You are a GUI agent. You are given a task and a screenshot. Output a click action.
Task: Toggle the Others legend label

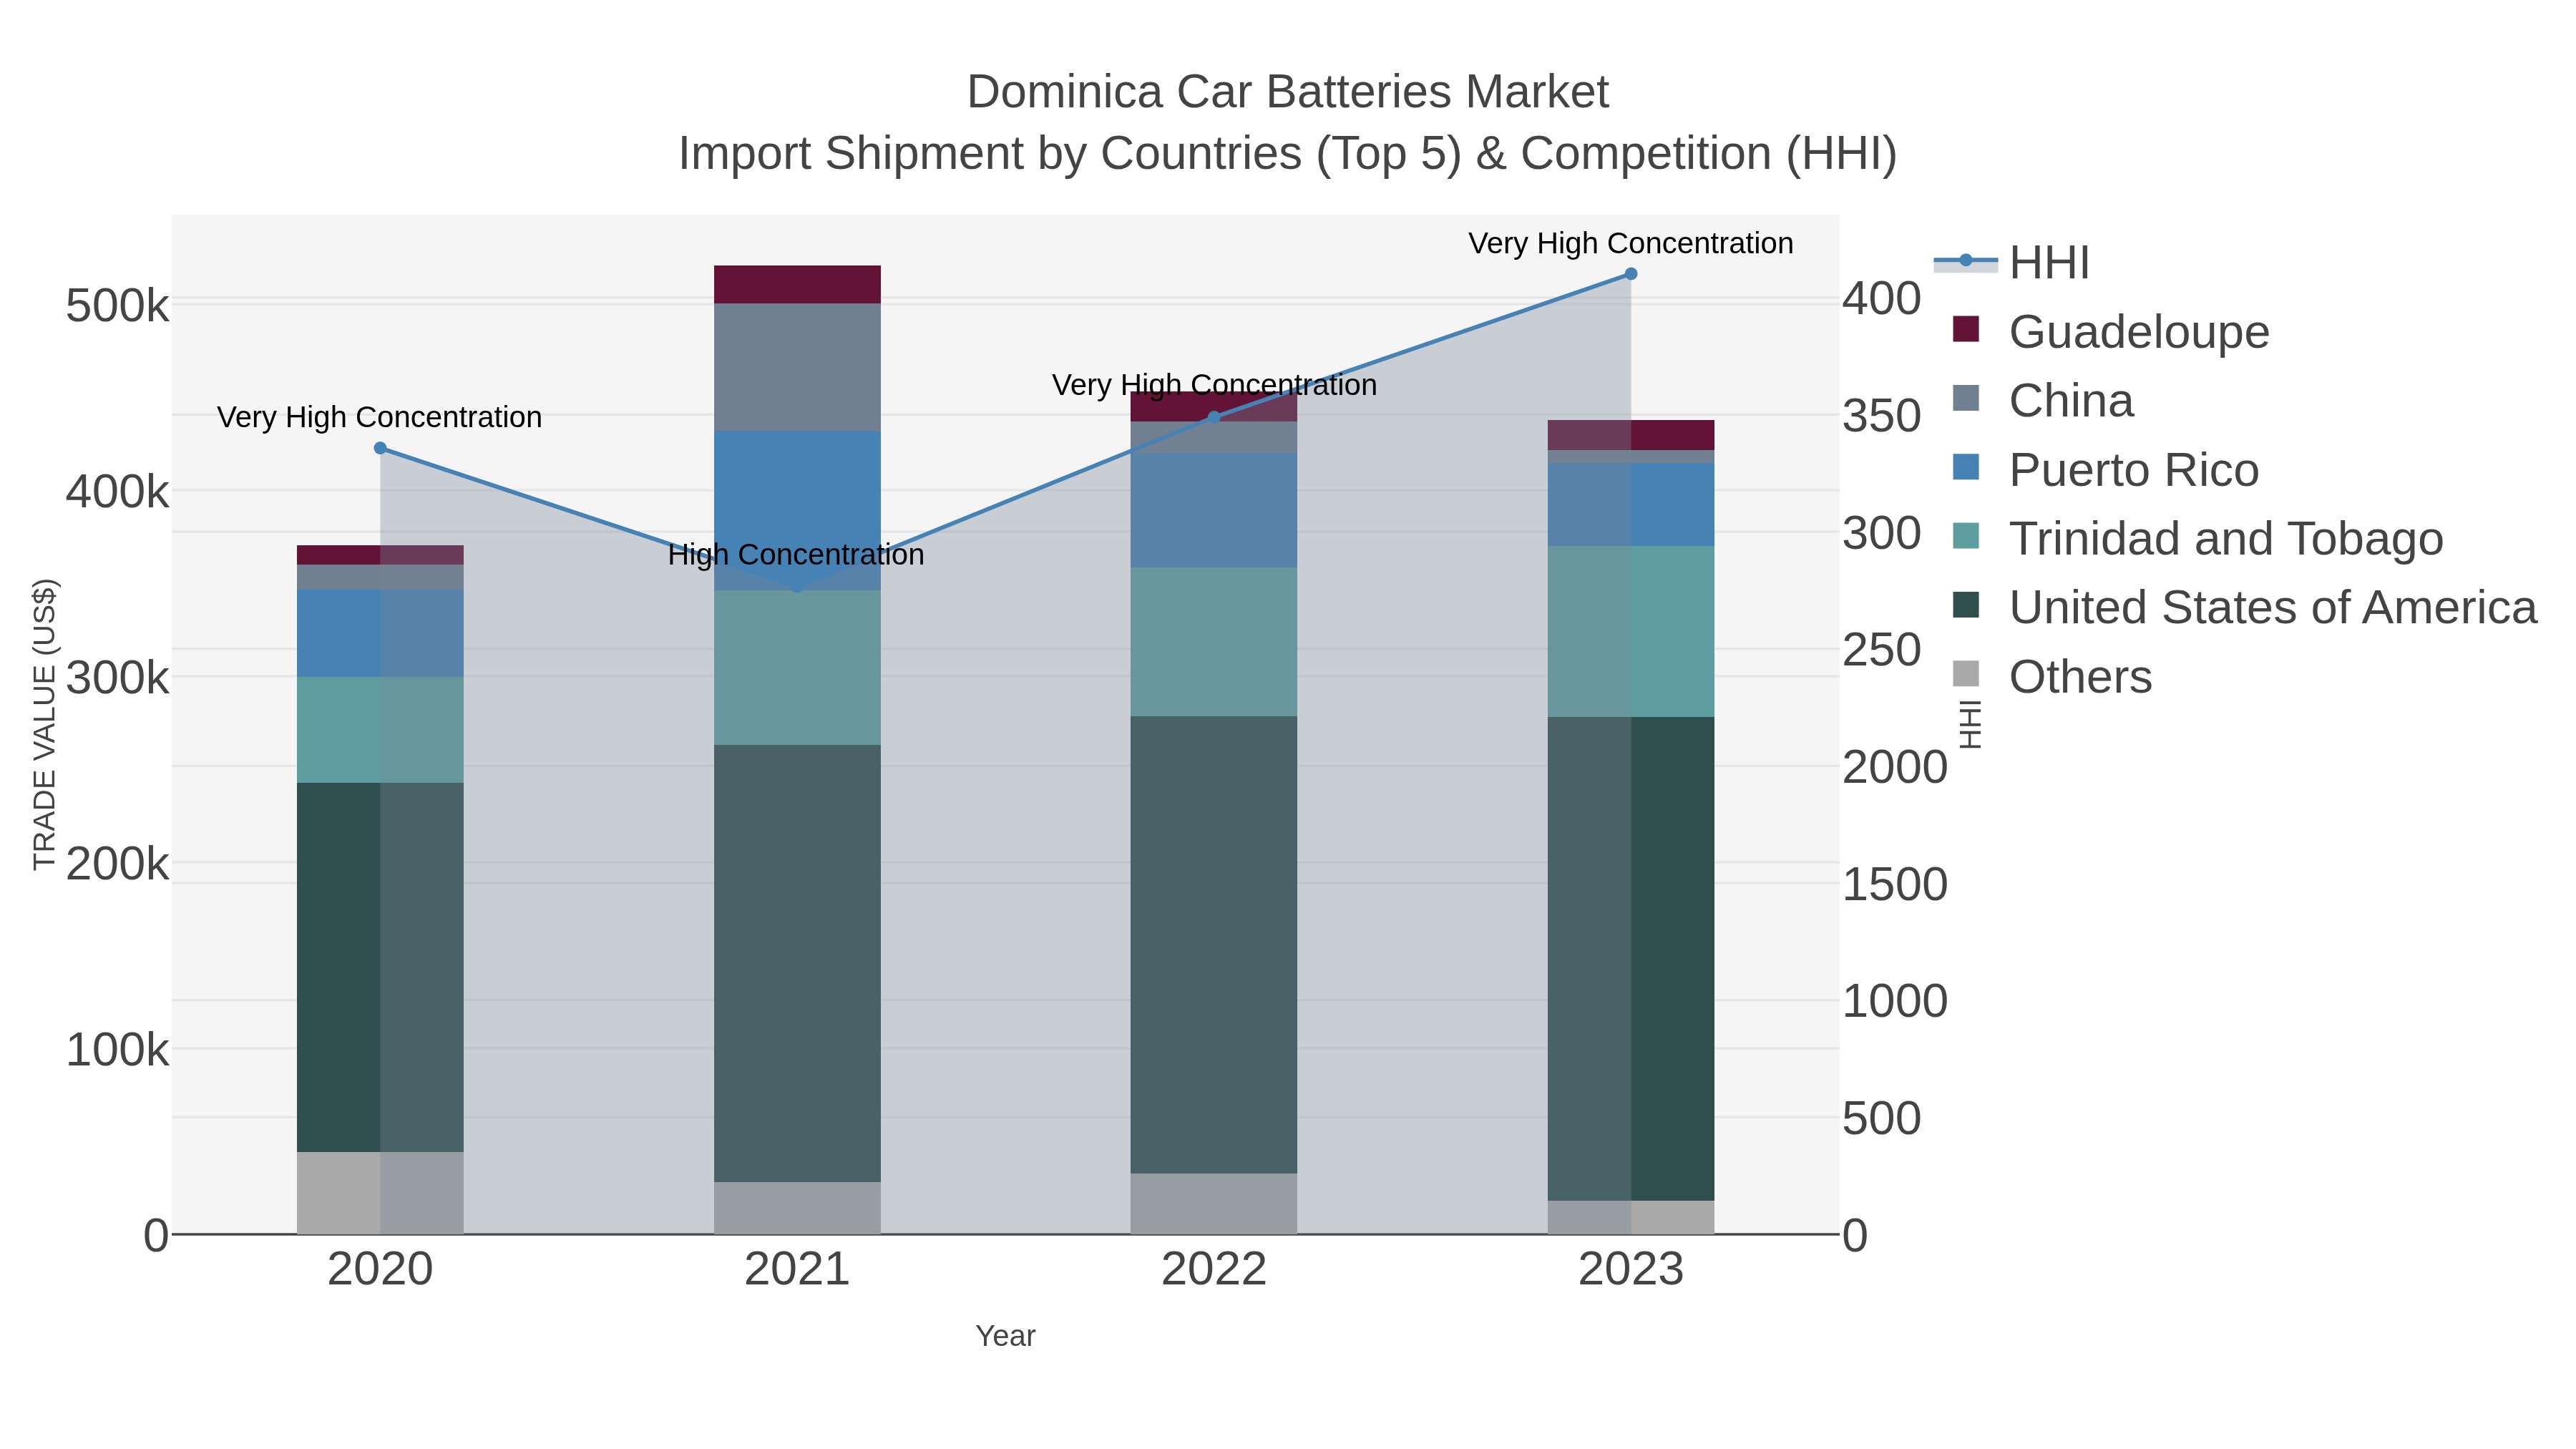coord(2080,676)
